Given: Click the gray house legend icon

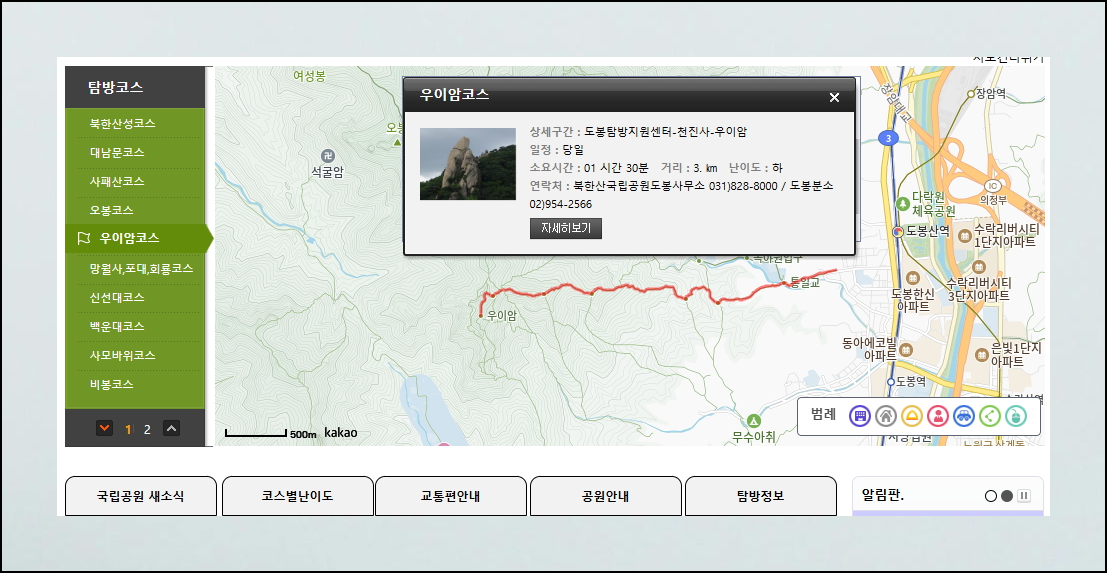Looking at the screenshot, I should coord(885,416).
